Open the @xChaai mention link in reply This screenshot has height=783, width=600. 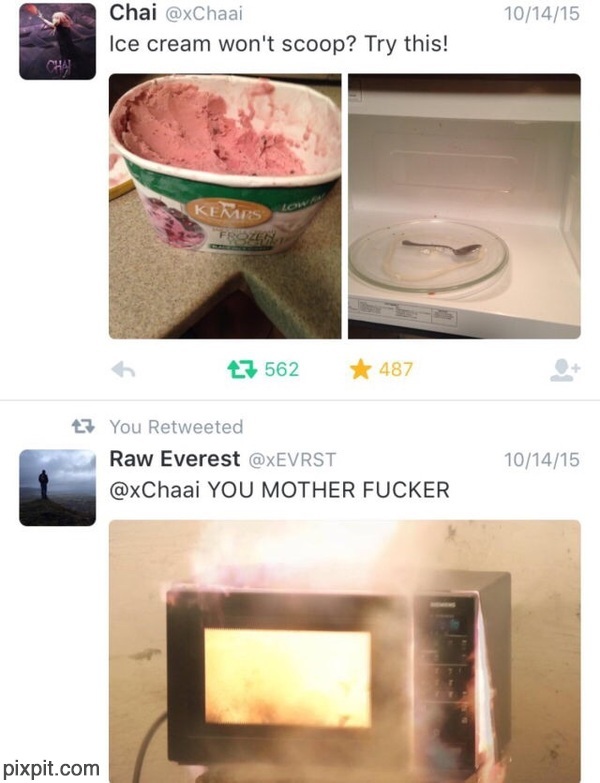point(154,489)
